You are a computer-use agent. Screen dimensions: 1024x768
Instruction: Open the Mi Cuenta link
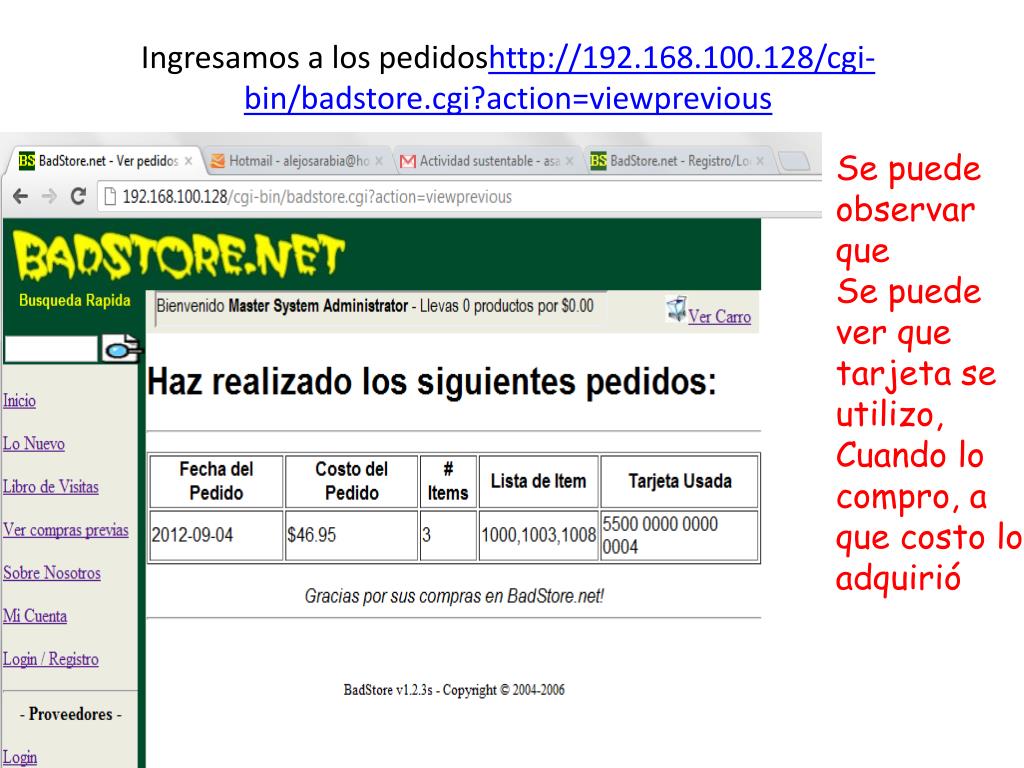pyautogui.click(x=35, y=616)
